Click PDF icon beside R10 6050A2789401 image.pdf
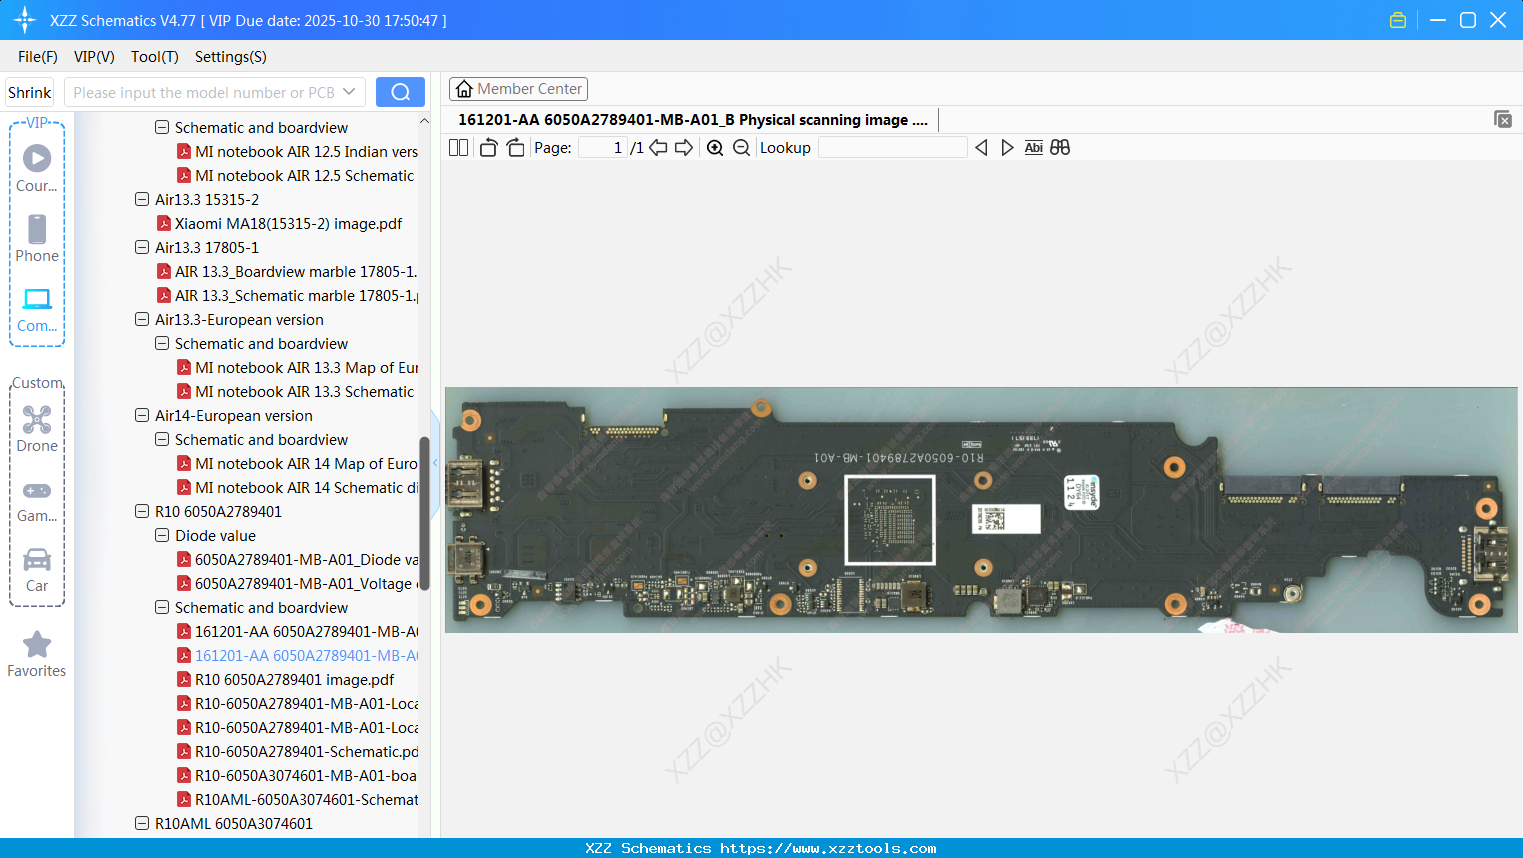This screenshot has width=1523, height=858. click(184, 680)
